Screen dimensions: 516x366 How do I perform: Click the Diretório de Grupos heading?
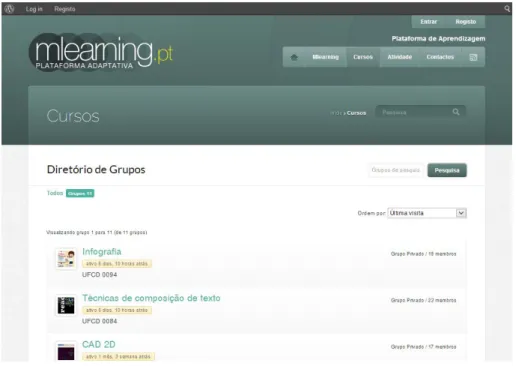tap(96, 170)
